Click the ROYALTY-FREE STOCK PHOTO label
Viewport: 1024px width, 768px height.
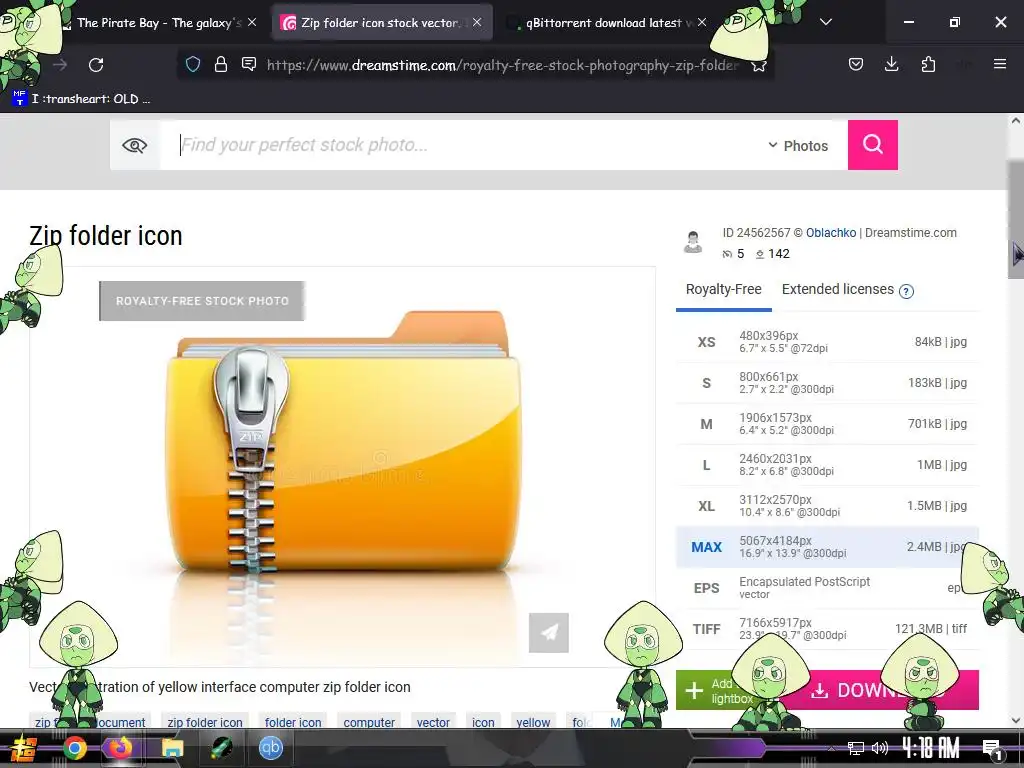[x=202, y=301]
